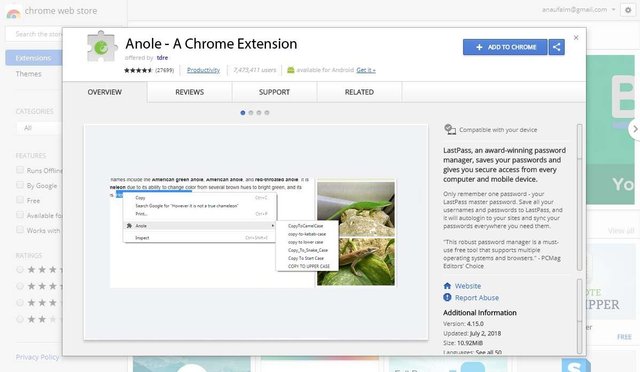Click the Anole - A Chrome Extension title
Screen dimensions: 640x372
(211, 44)
